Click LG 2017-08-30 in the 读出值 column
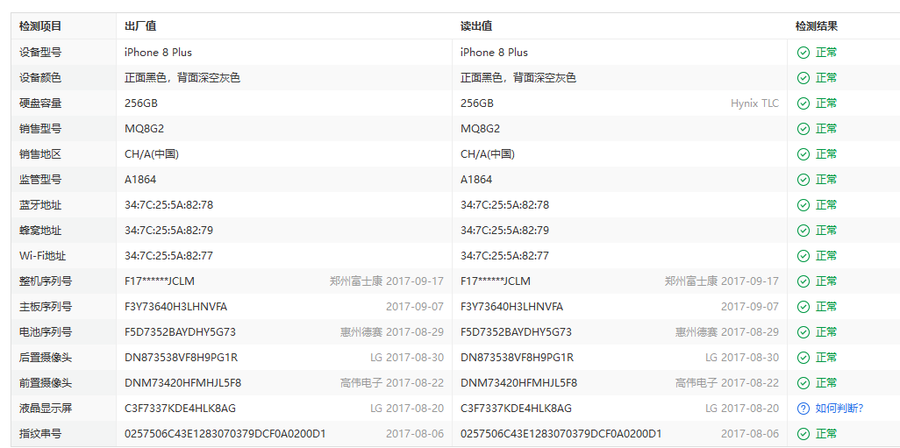This screenshot has height=448, width=900. point(742,357)
